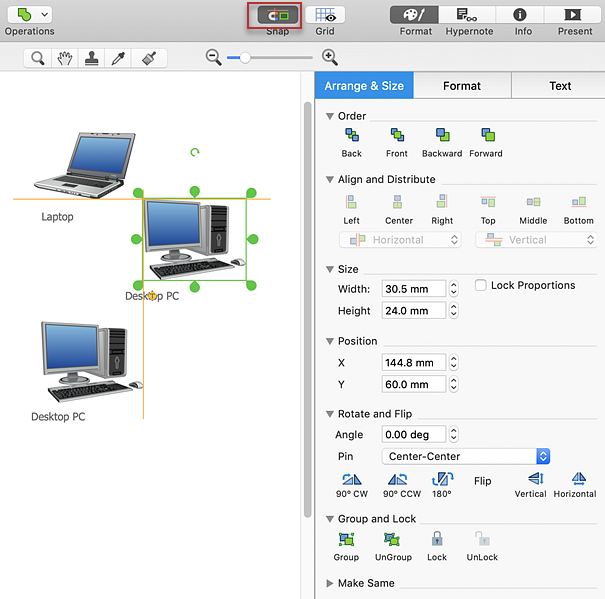Image resolution: width=605 pixels, height=599 pixels.
Task: Click the Send to Back order icon
Action: [351, 136]
